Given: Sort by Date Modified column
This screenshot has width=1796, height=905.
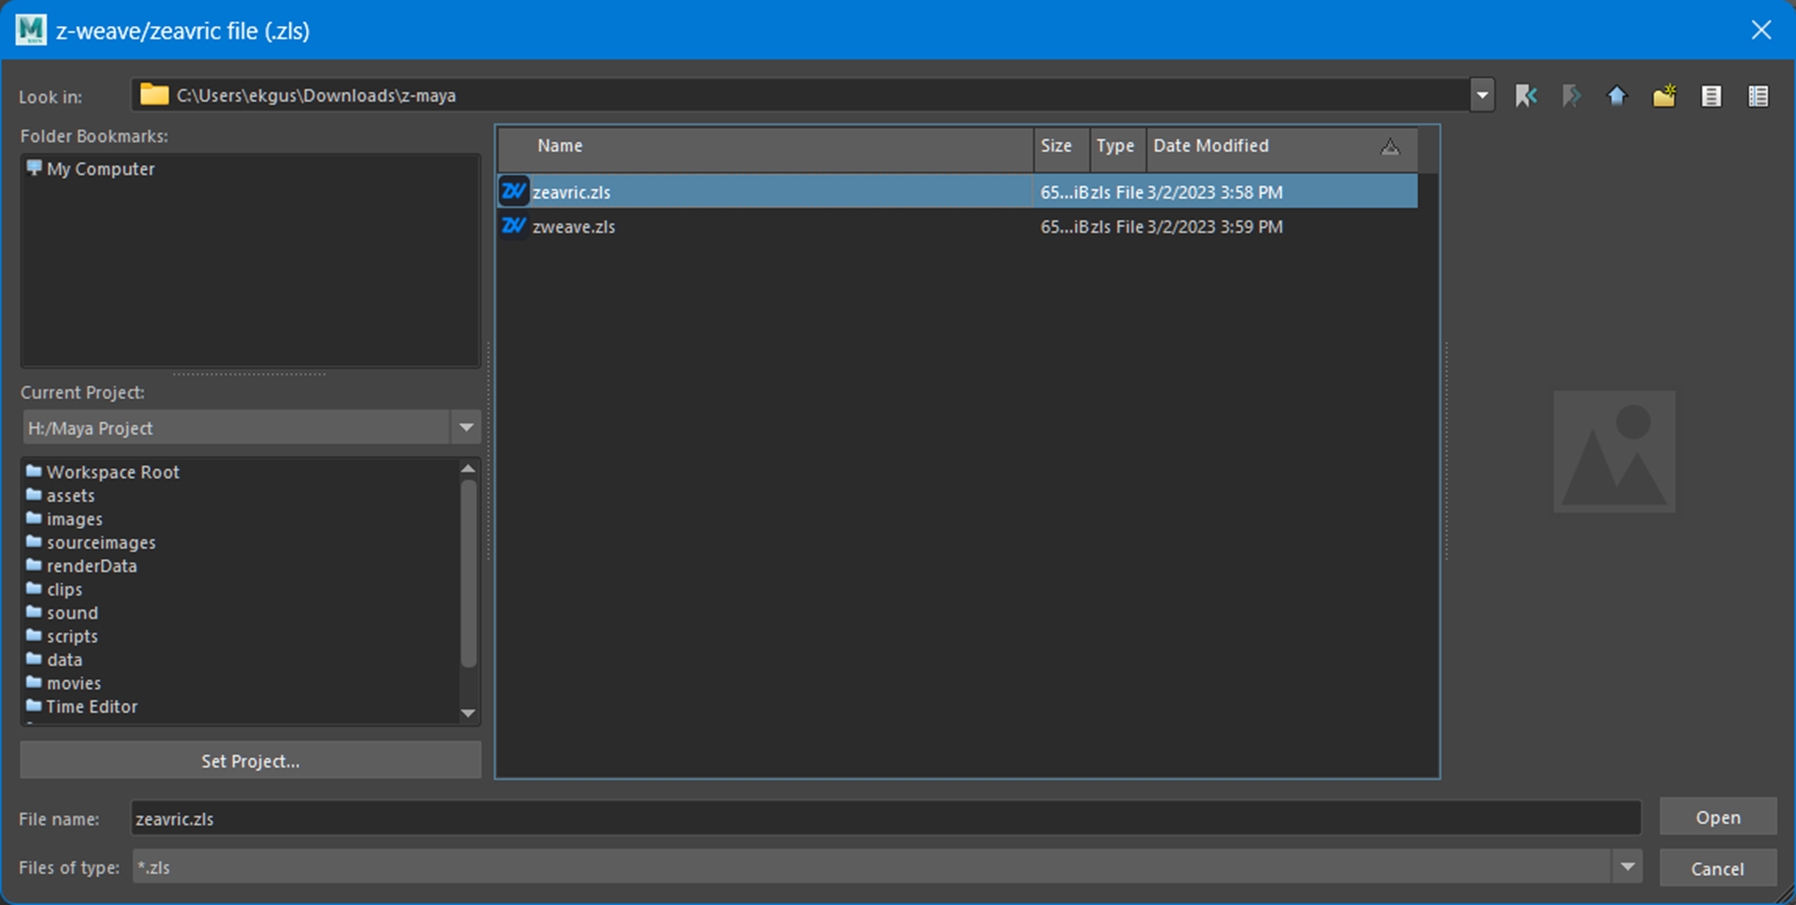Looking at the screenshot, I should (x=1282, y=146).
